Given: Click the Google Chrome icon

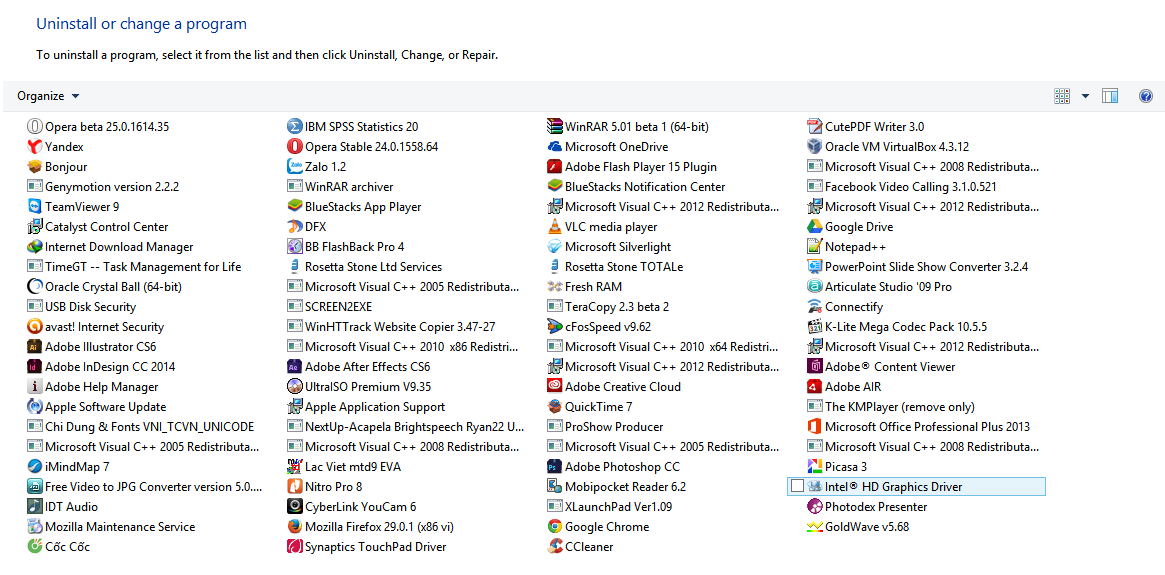Looking at the screenshot, I should coord(554,527).
